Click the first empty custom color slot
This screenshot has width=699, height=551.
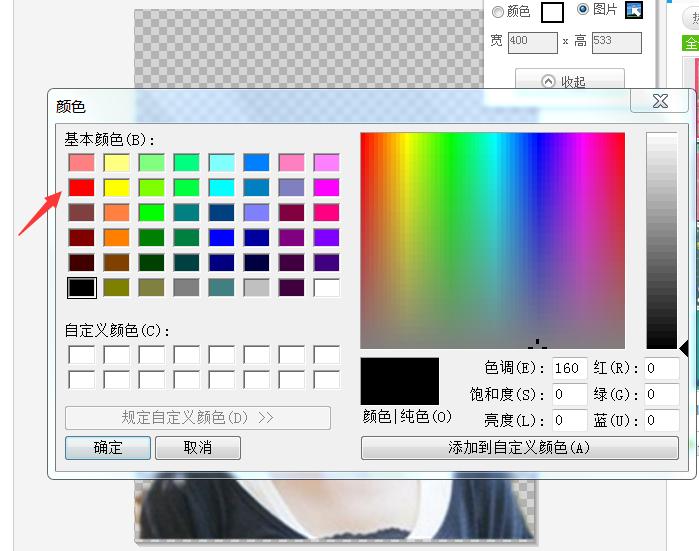[81, 355]
